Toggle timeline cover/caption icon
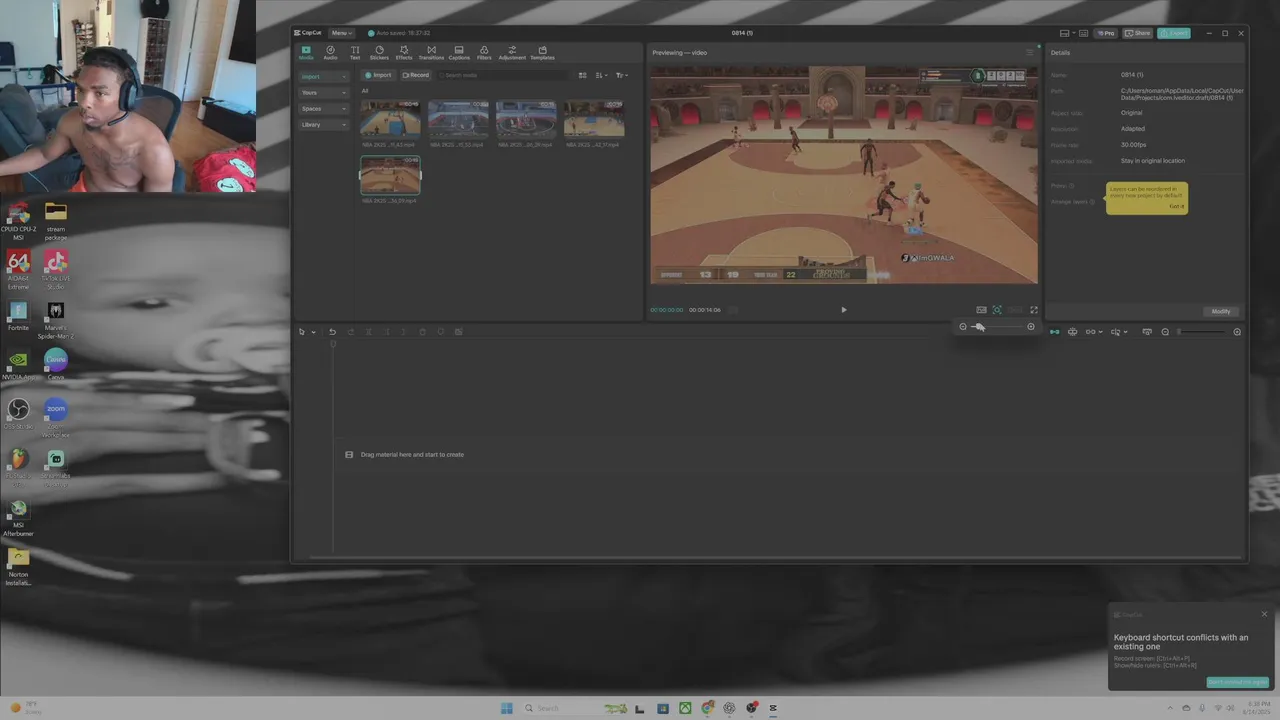The image size is (1280, 720). coord(1147,332)
